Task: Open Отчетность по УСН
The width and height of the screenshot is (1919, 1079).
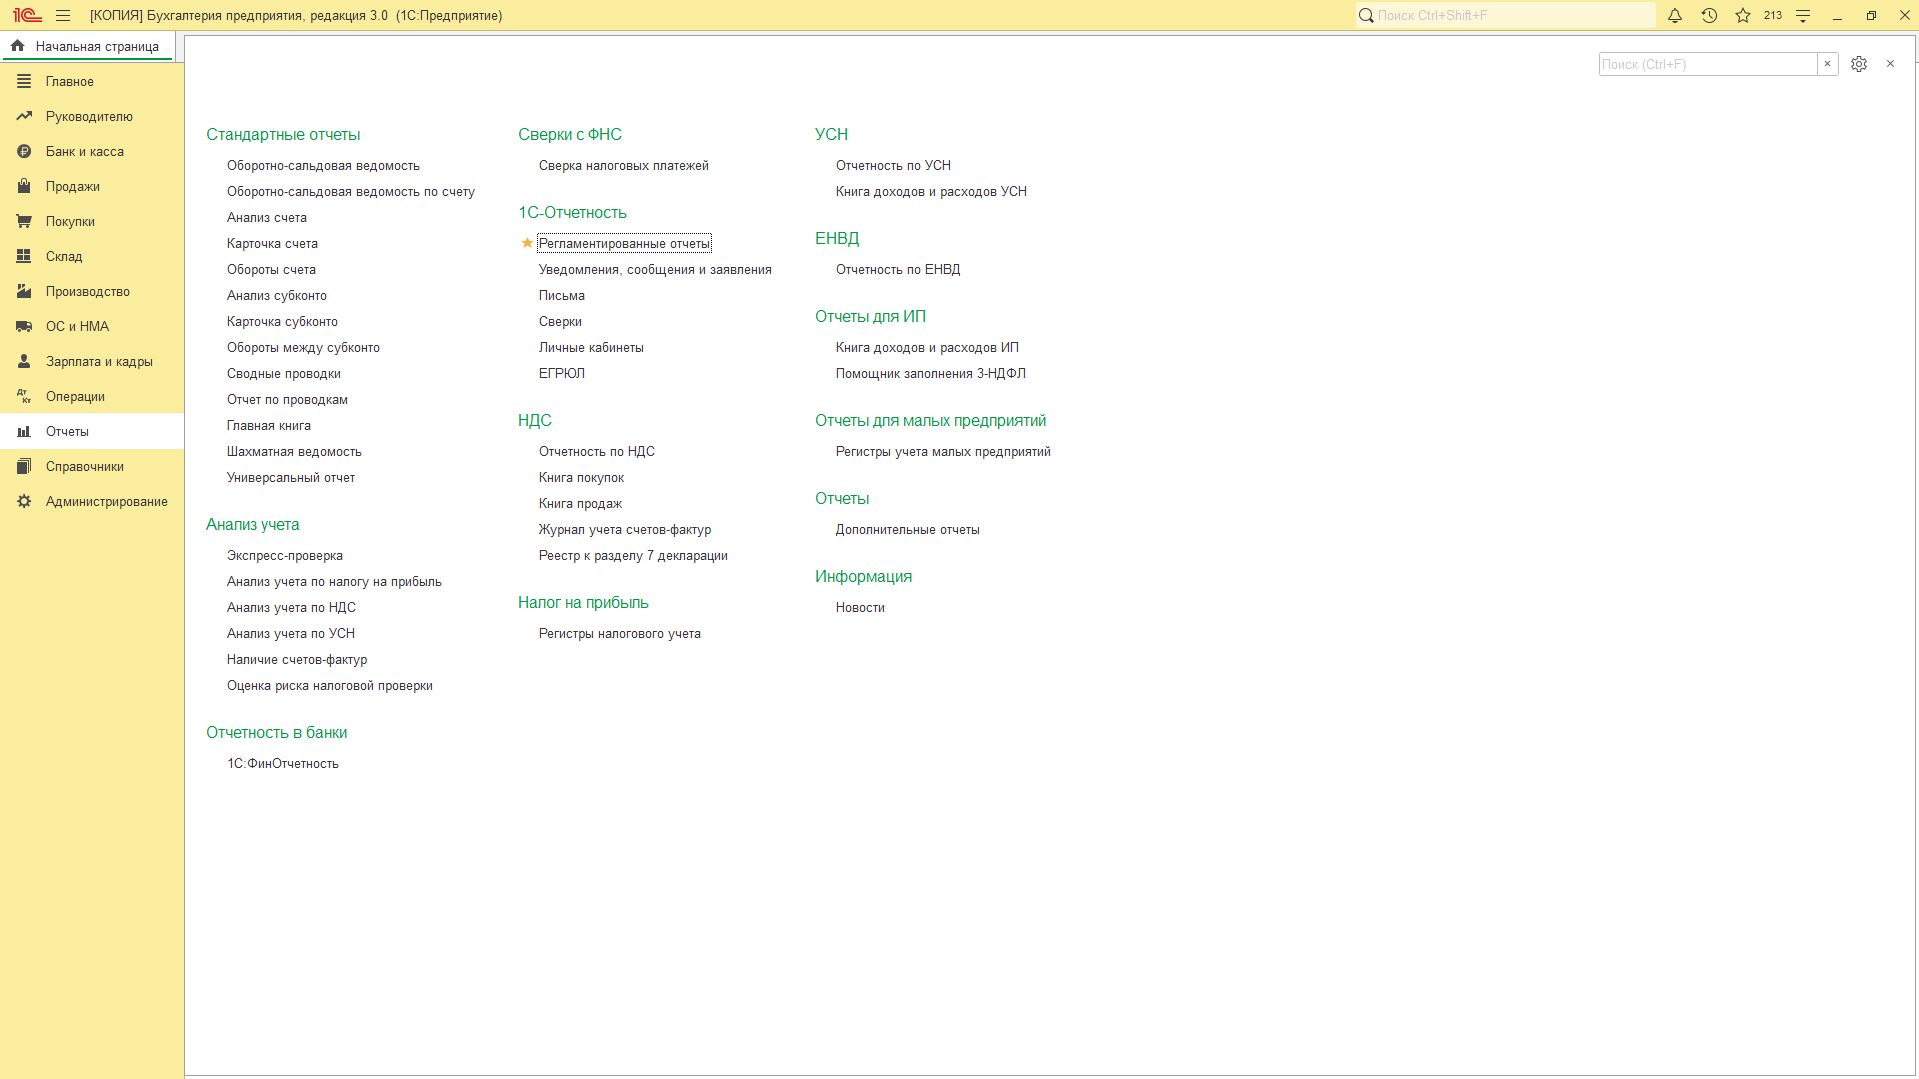Action: click(893, 165)
